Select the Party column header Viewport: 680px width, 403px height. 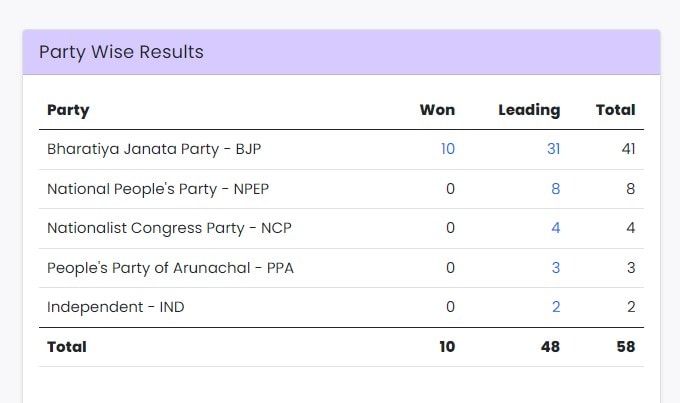(x=68, y=110)
